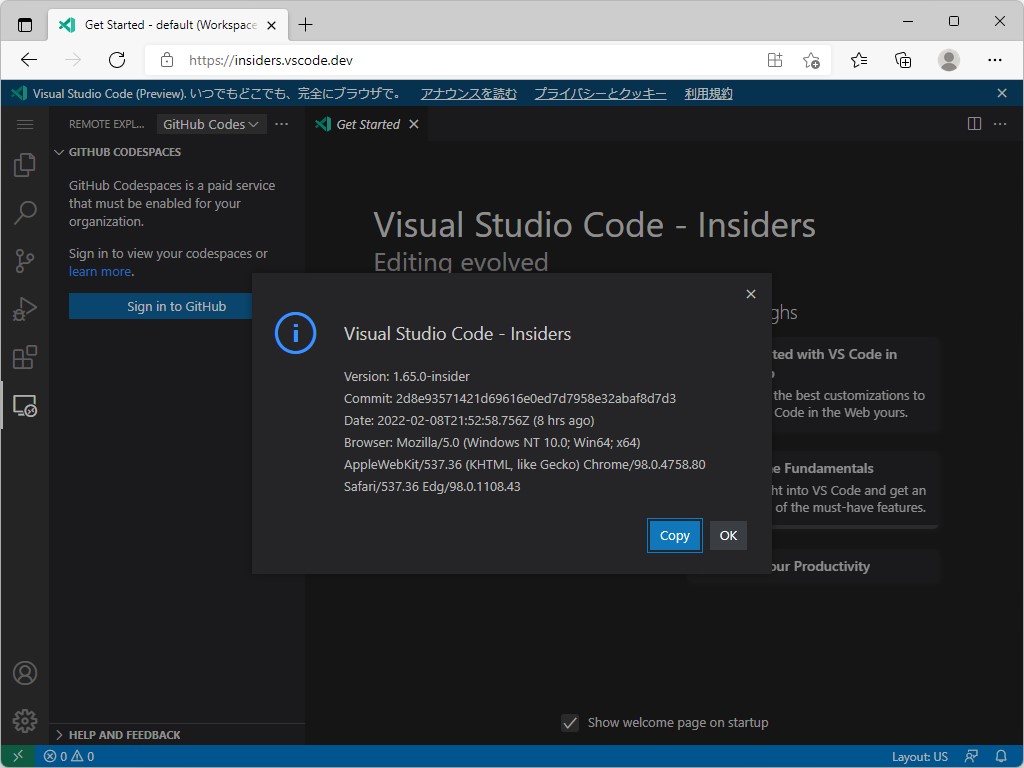This screenshot has width=1024, height=768.
Task: Open the Remote Explorer more actions menu
Action: tap(281, 124)
